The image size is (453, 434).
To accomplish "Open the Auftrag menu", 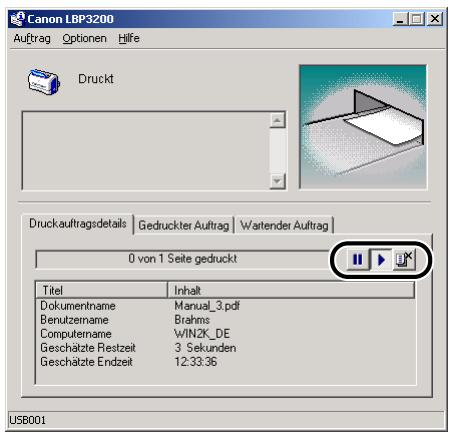I will coord(32,38).
